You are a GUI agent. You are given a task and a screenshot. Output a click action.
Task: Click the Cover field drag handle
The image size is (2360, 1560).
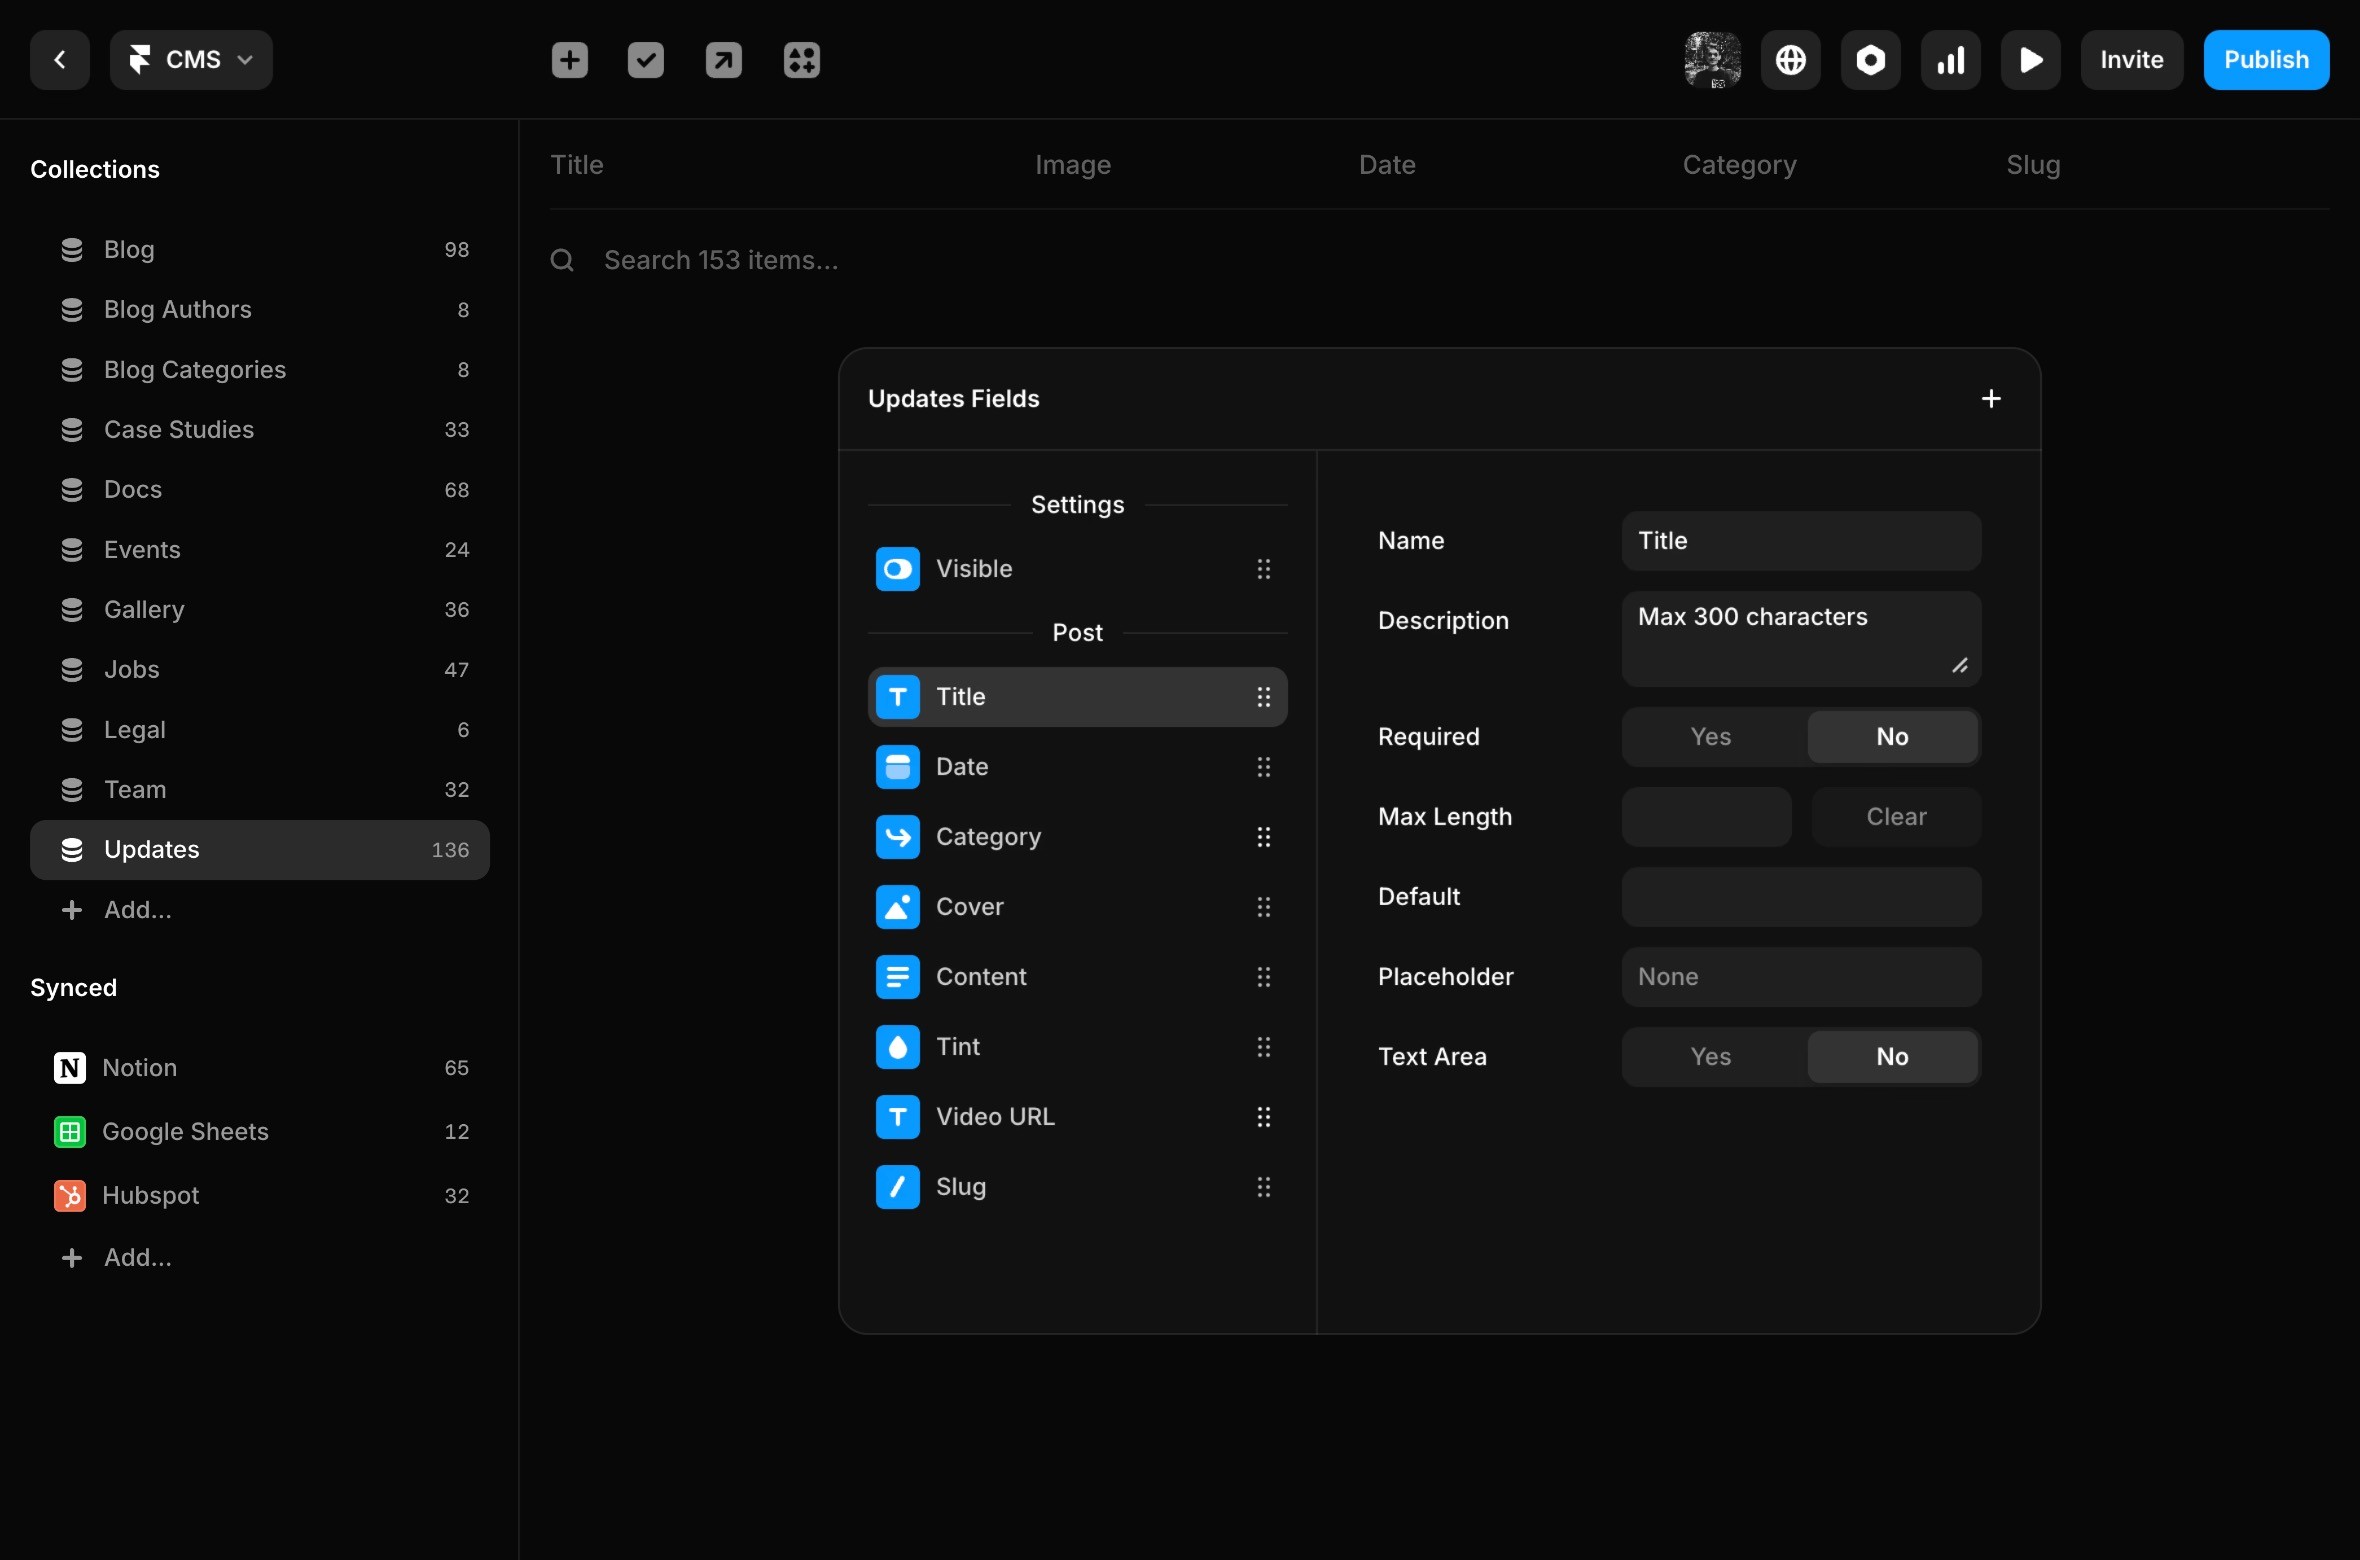click(1264, 907)
